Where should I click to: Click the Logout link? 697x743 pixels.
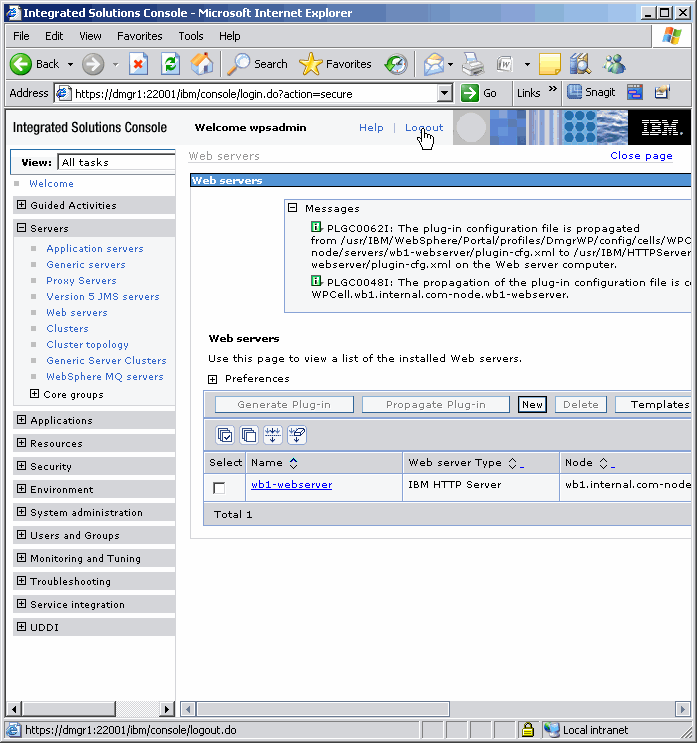coord(424,128)
